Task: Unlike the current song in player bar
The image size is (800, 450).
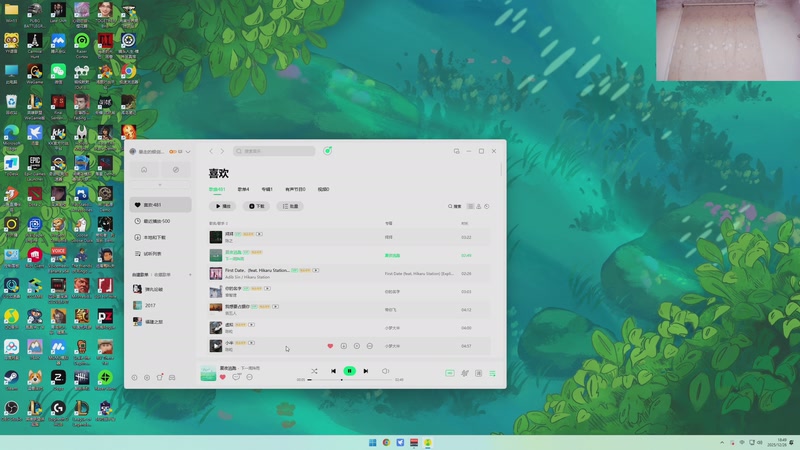Action: tap(222, 377)
